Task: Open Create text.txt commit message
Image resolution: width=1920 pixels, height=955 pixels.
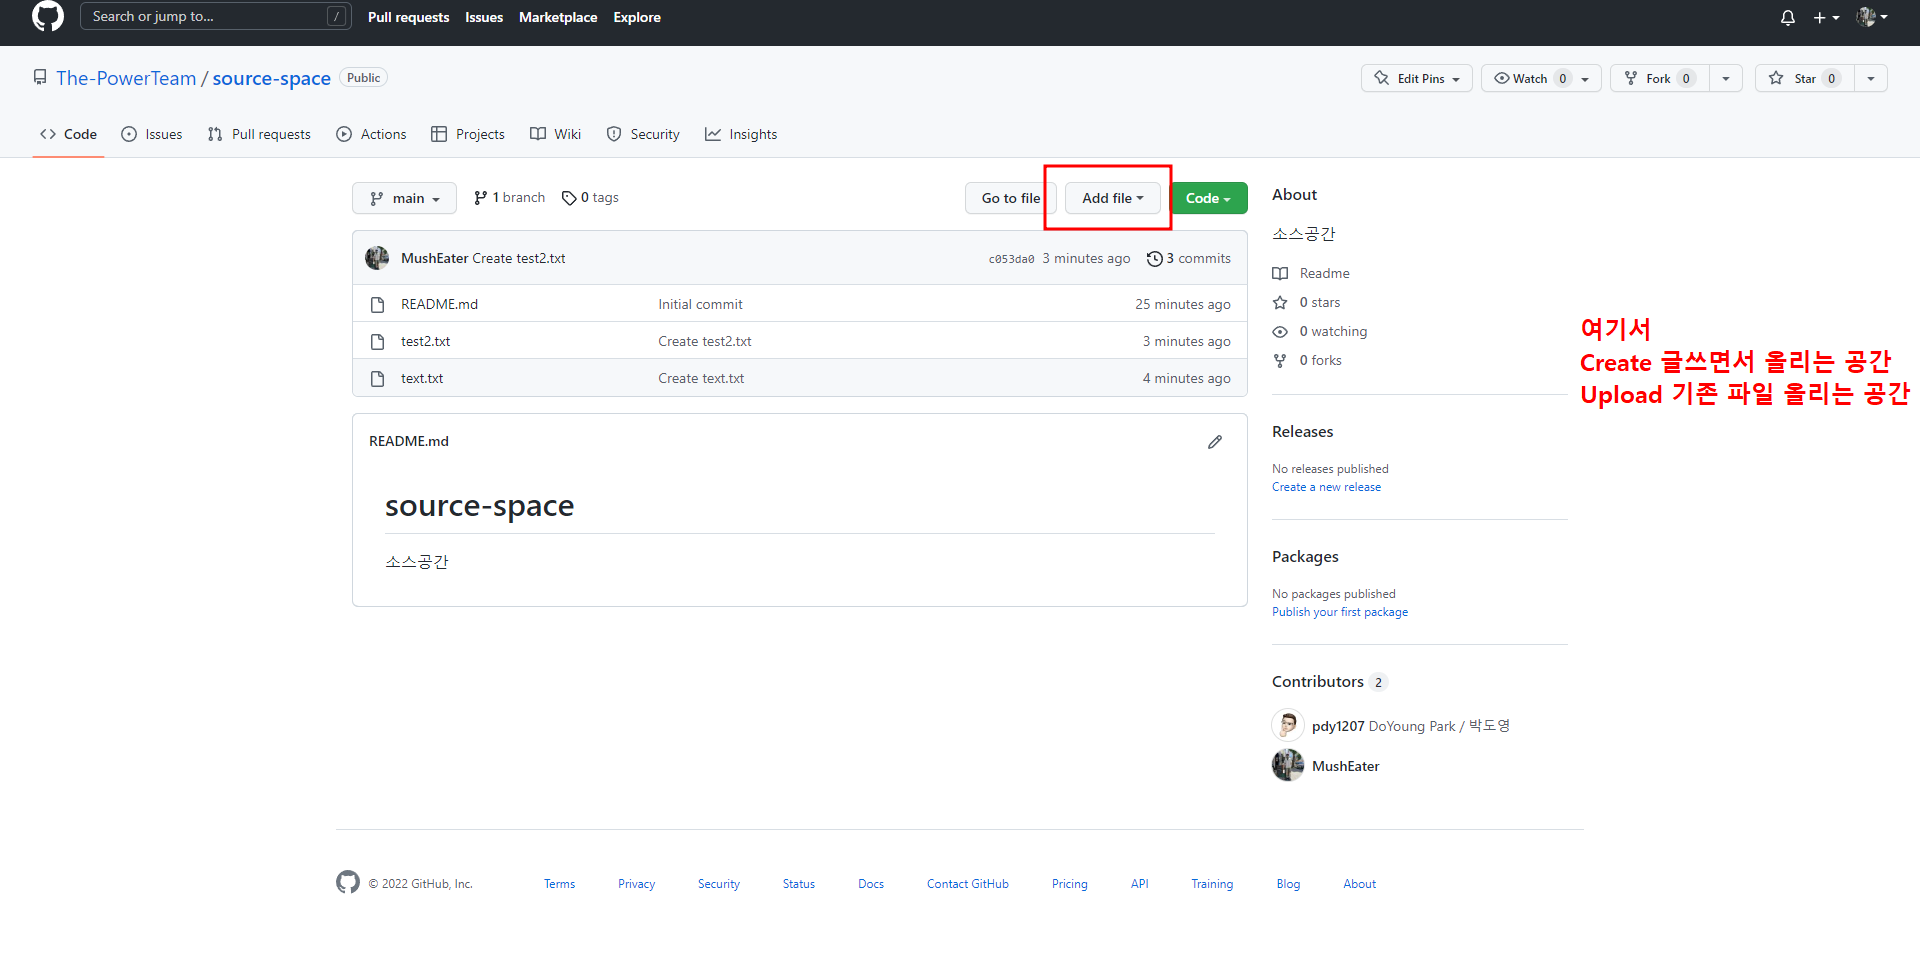Action: coord(701,378)
